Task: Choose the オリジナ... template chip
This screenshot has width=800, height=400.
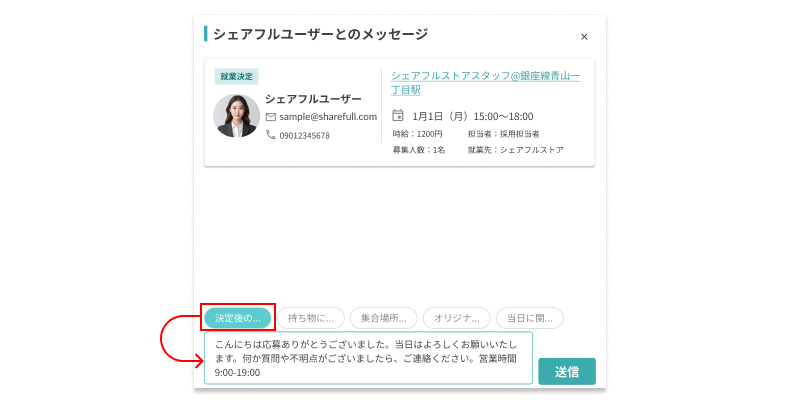Action: click(456, 318)
